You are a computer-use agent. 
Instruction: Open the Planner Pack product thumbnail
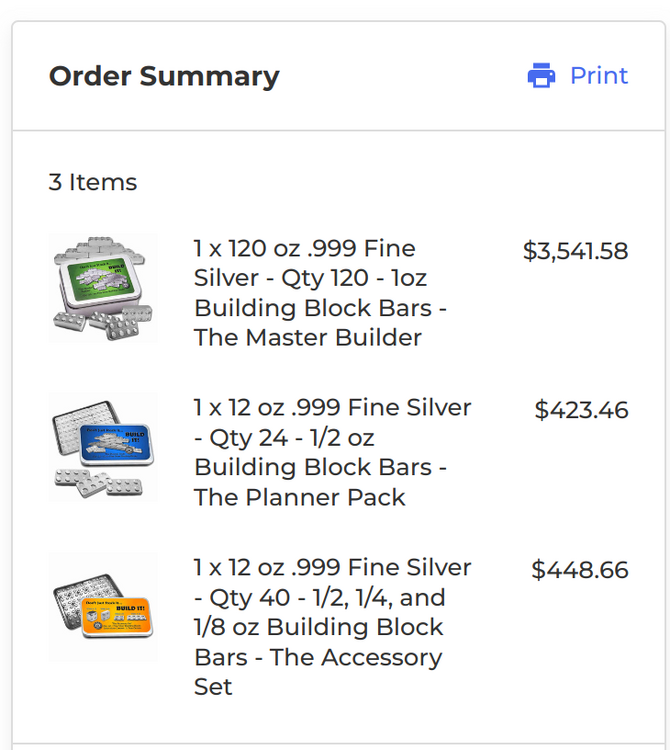(103, 447)
